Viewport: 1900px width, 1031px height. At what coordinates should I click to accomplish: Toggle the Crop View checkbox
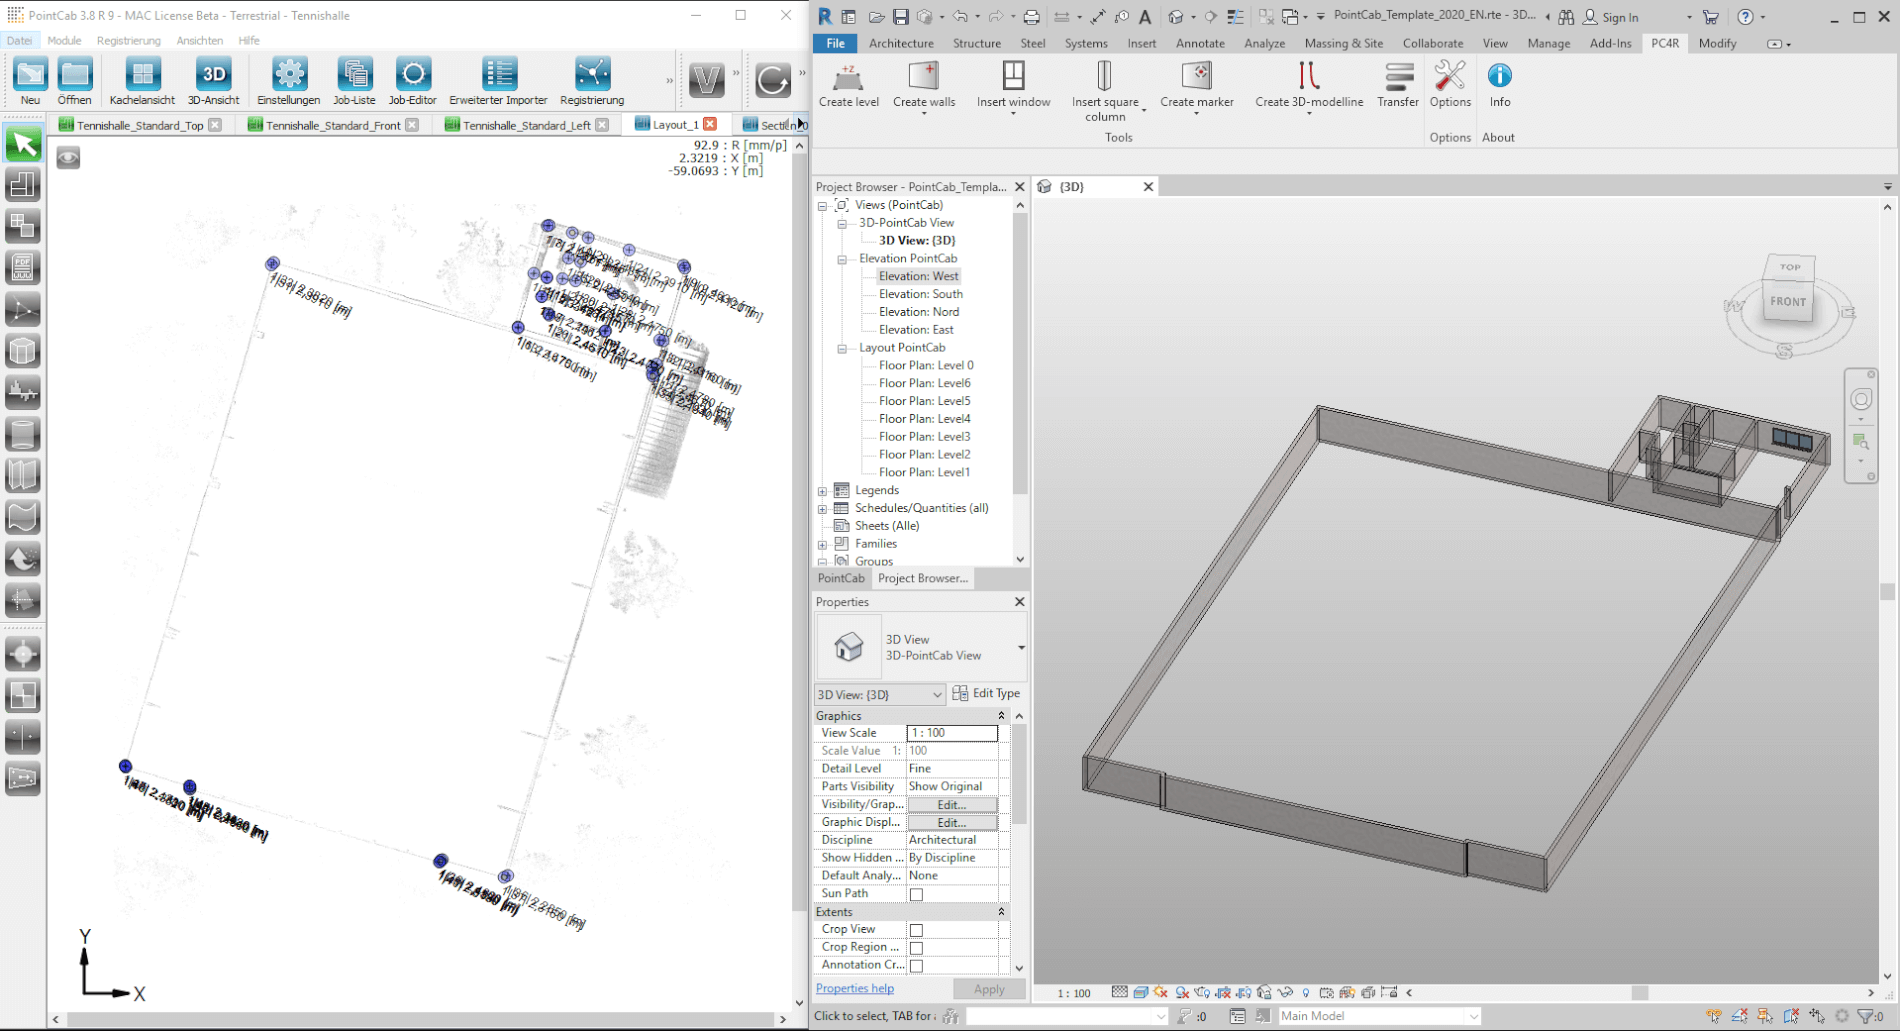coord(916,930)
